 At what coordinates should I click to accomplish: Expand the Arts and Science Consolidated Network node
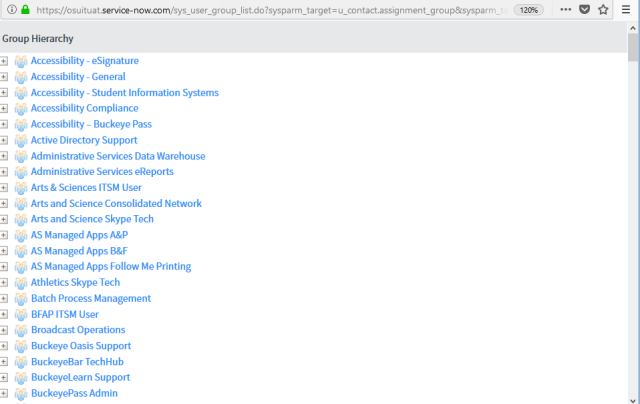click(x=4, y=203)
